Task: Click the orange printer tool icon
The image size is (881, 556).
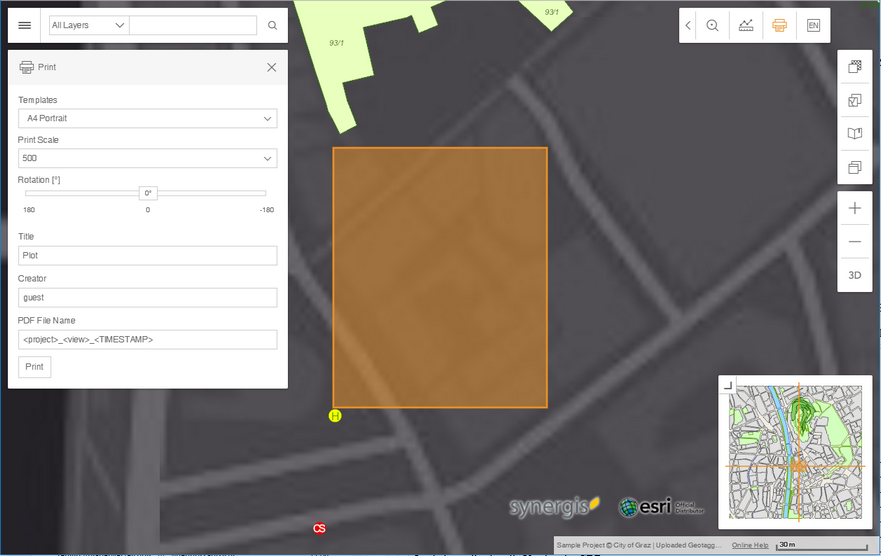Action: pos(779,25)
